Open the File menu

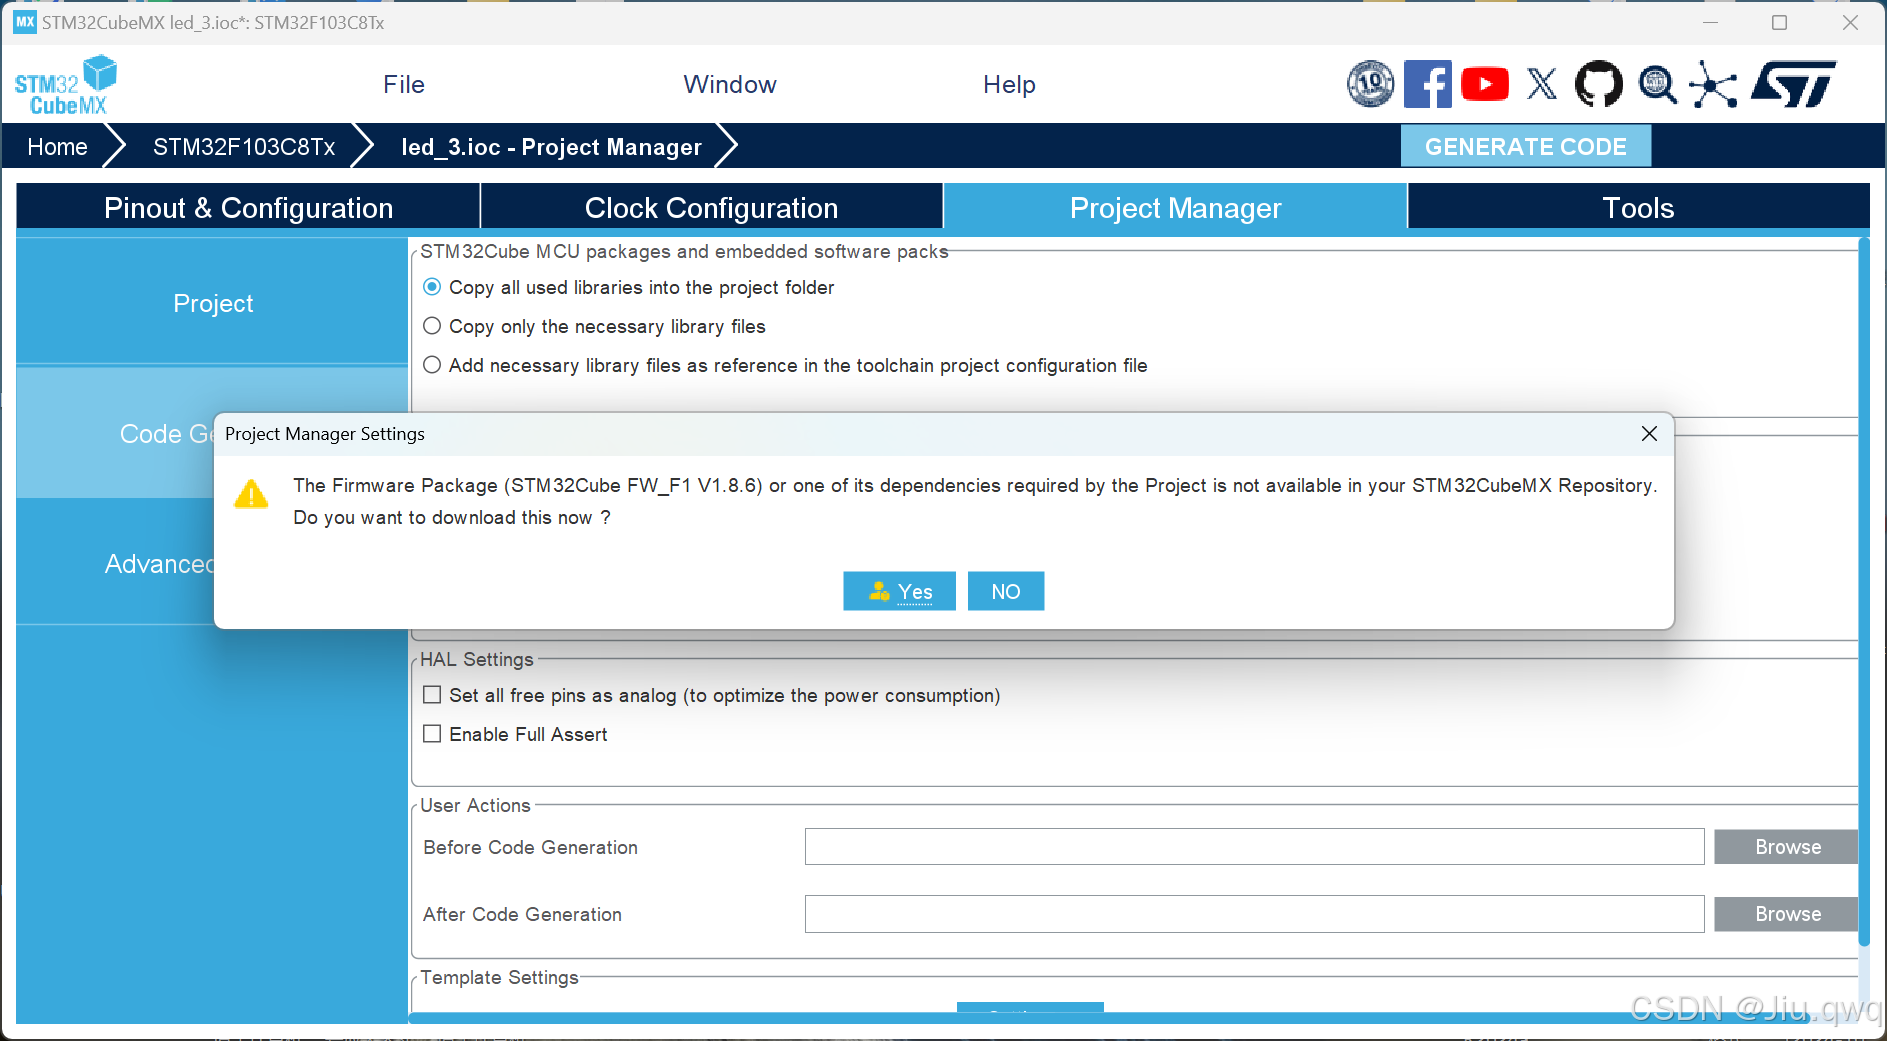[404, 84]
